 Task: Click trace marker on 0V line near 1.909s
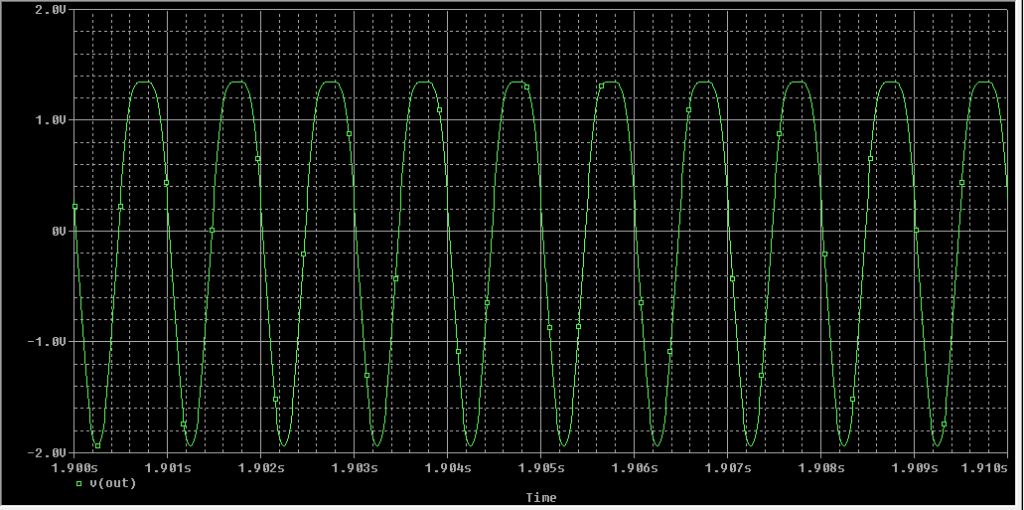tap(916, 230)
